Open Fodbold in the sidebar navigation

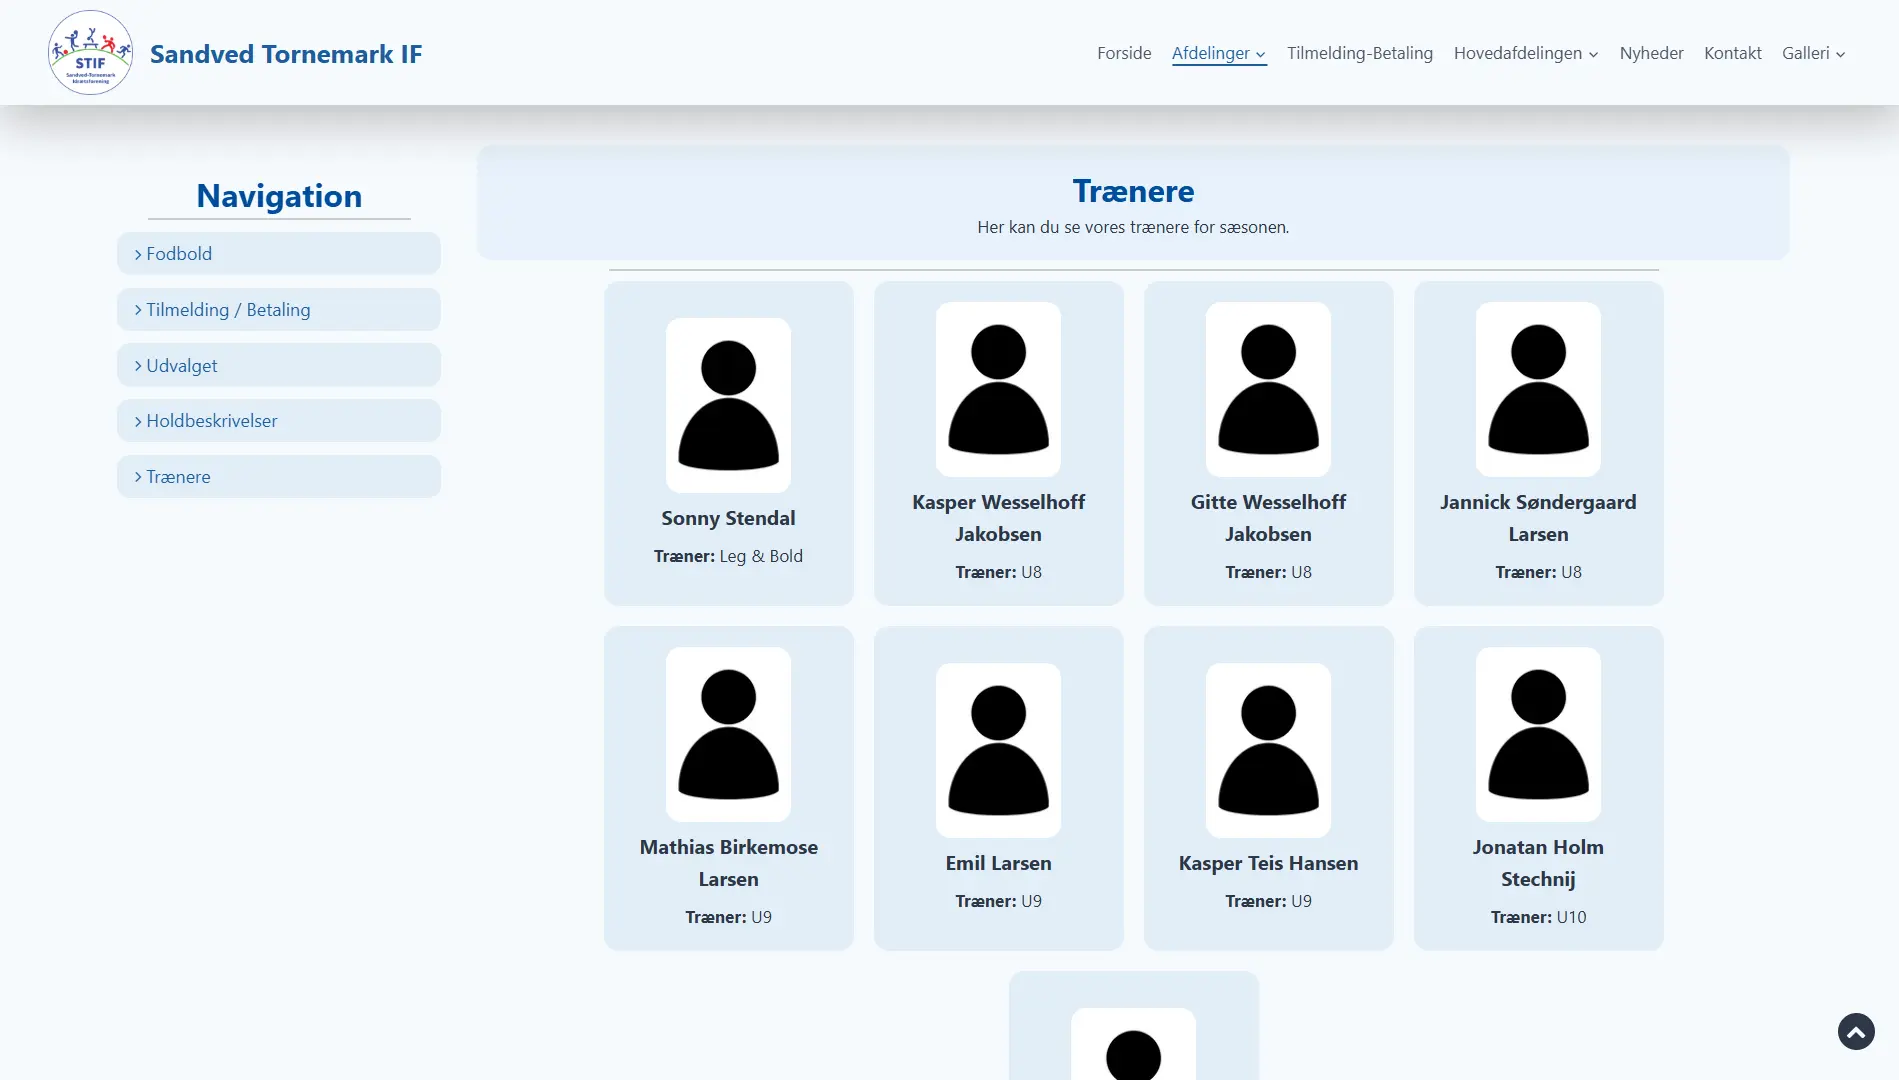[x=279, y=254]
